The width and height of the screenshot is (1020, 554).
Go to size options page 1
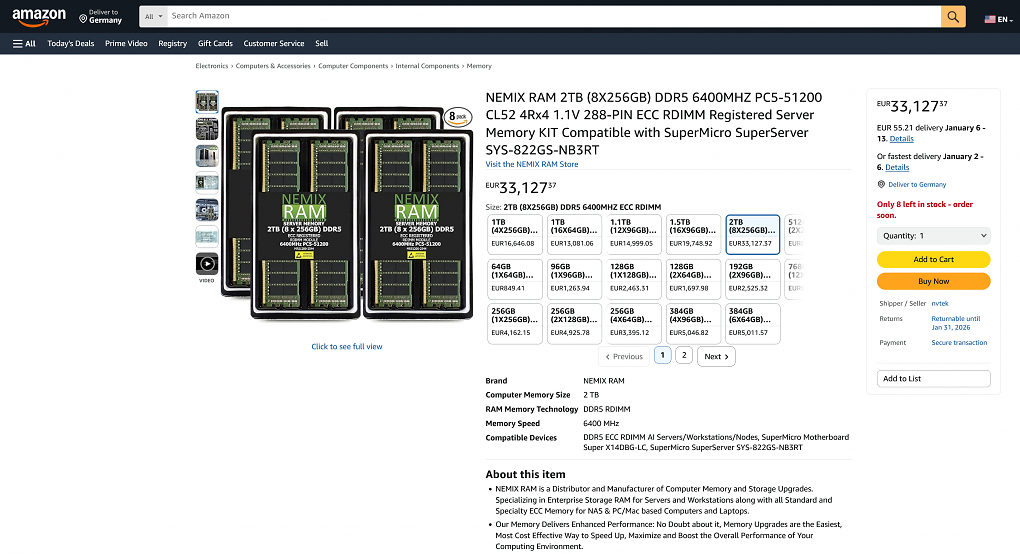click(x=662, y=355)
